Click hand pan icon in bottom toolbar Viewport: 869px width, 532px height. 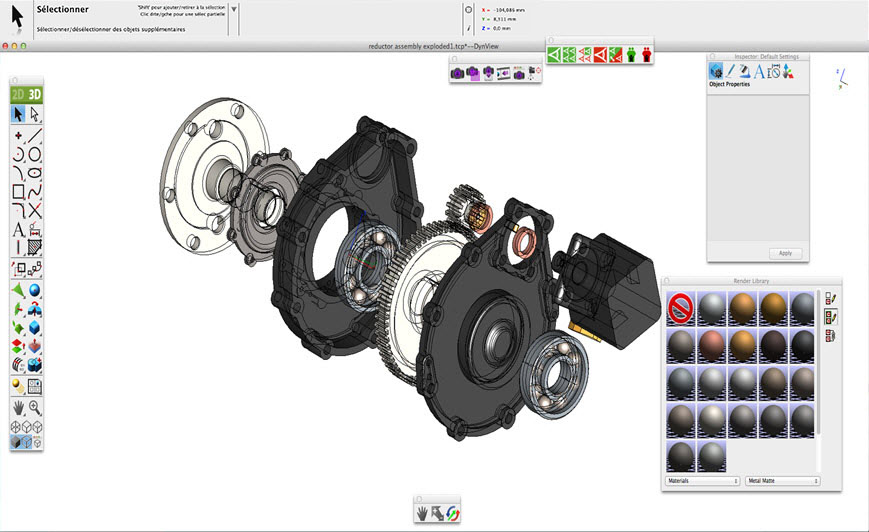point(422,514)
